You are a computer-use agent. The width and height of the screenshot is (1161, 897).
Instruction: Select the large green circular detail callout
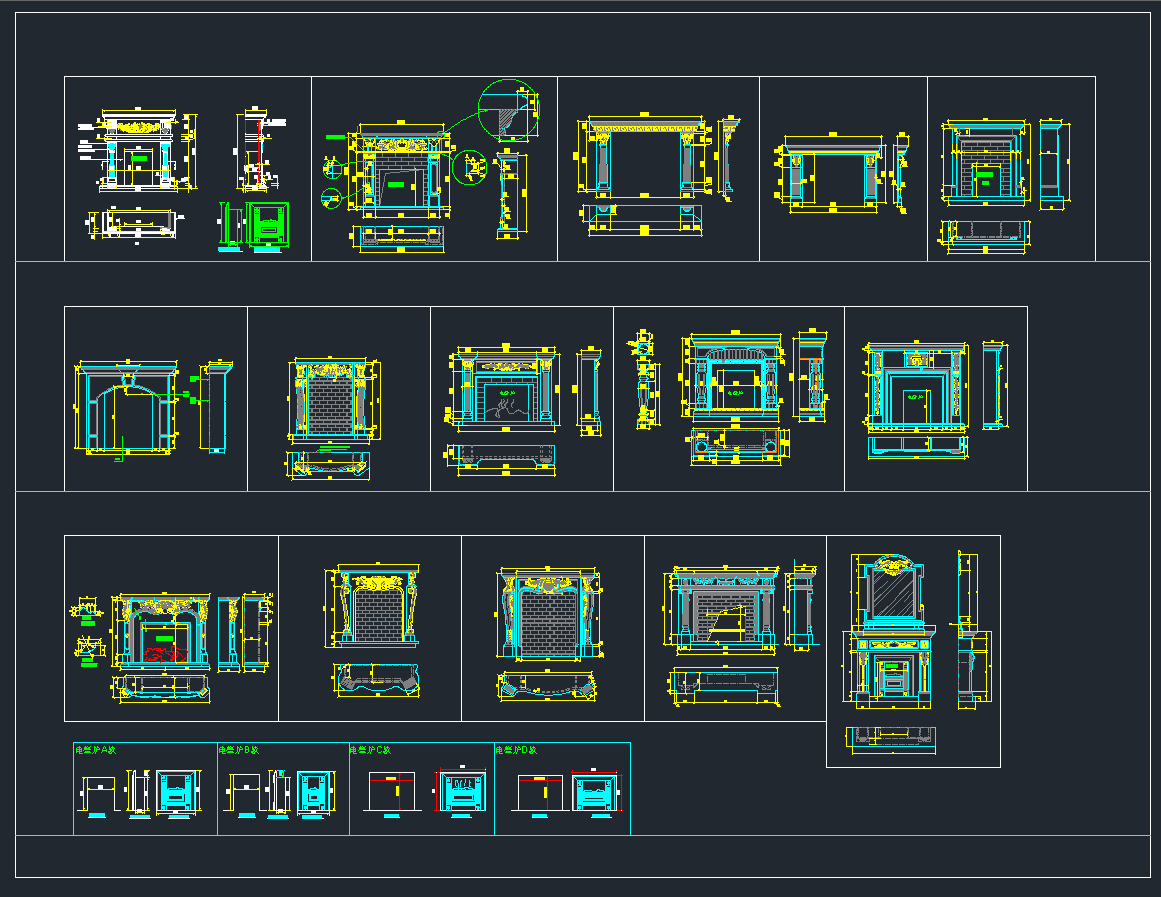509,109
